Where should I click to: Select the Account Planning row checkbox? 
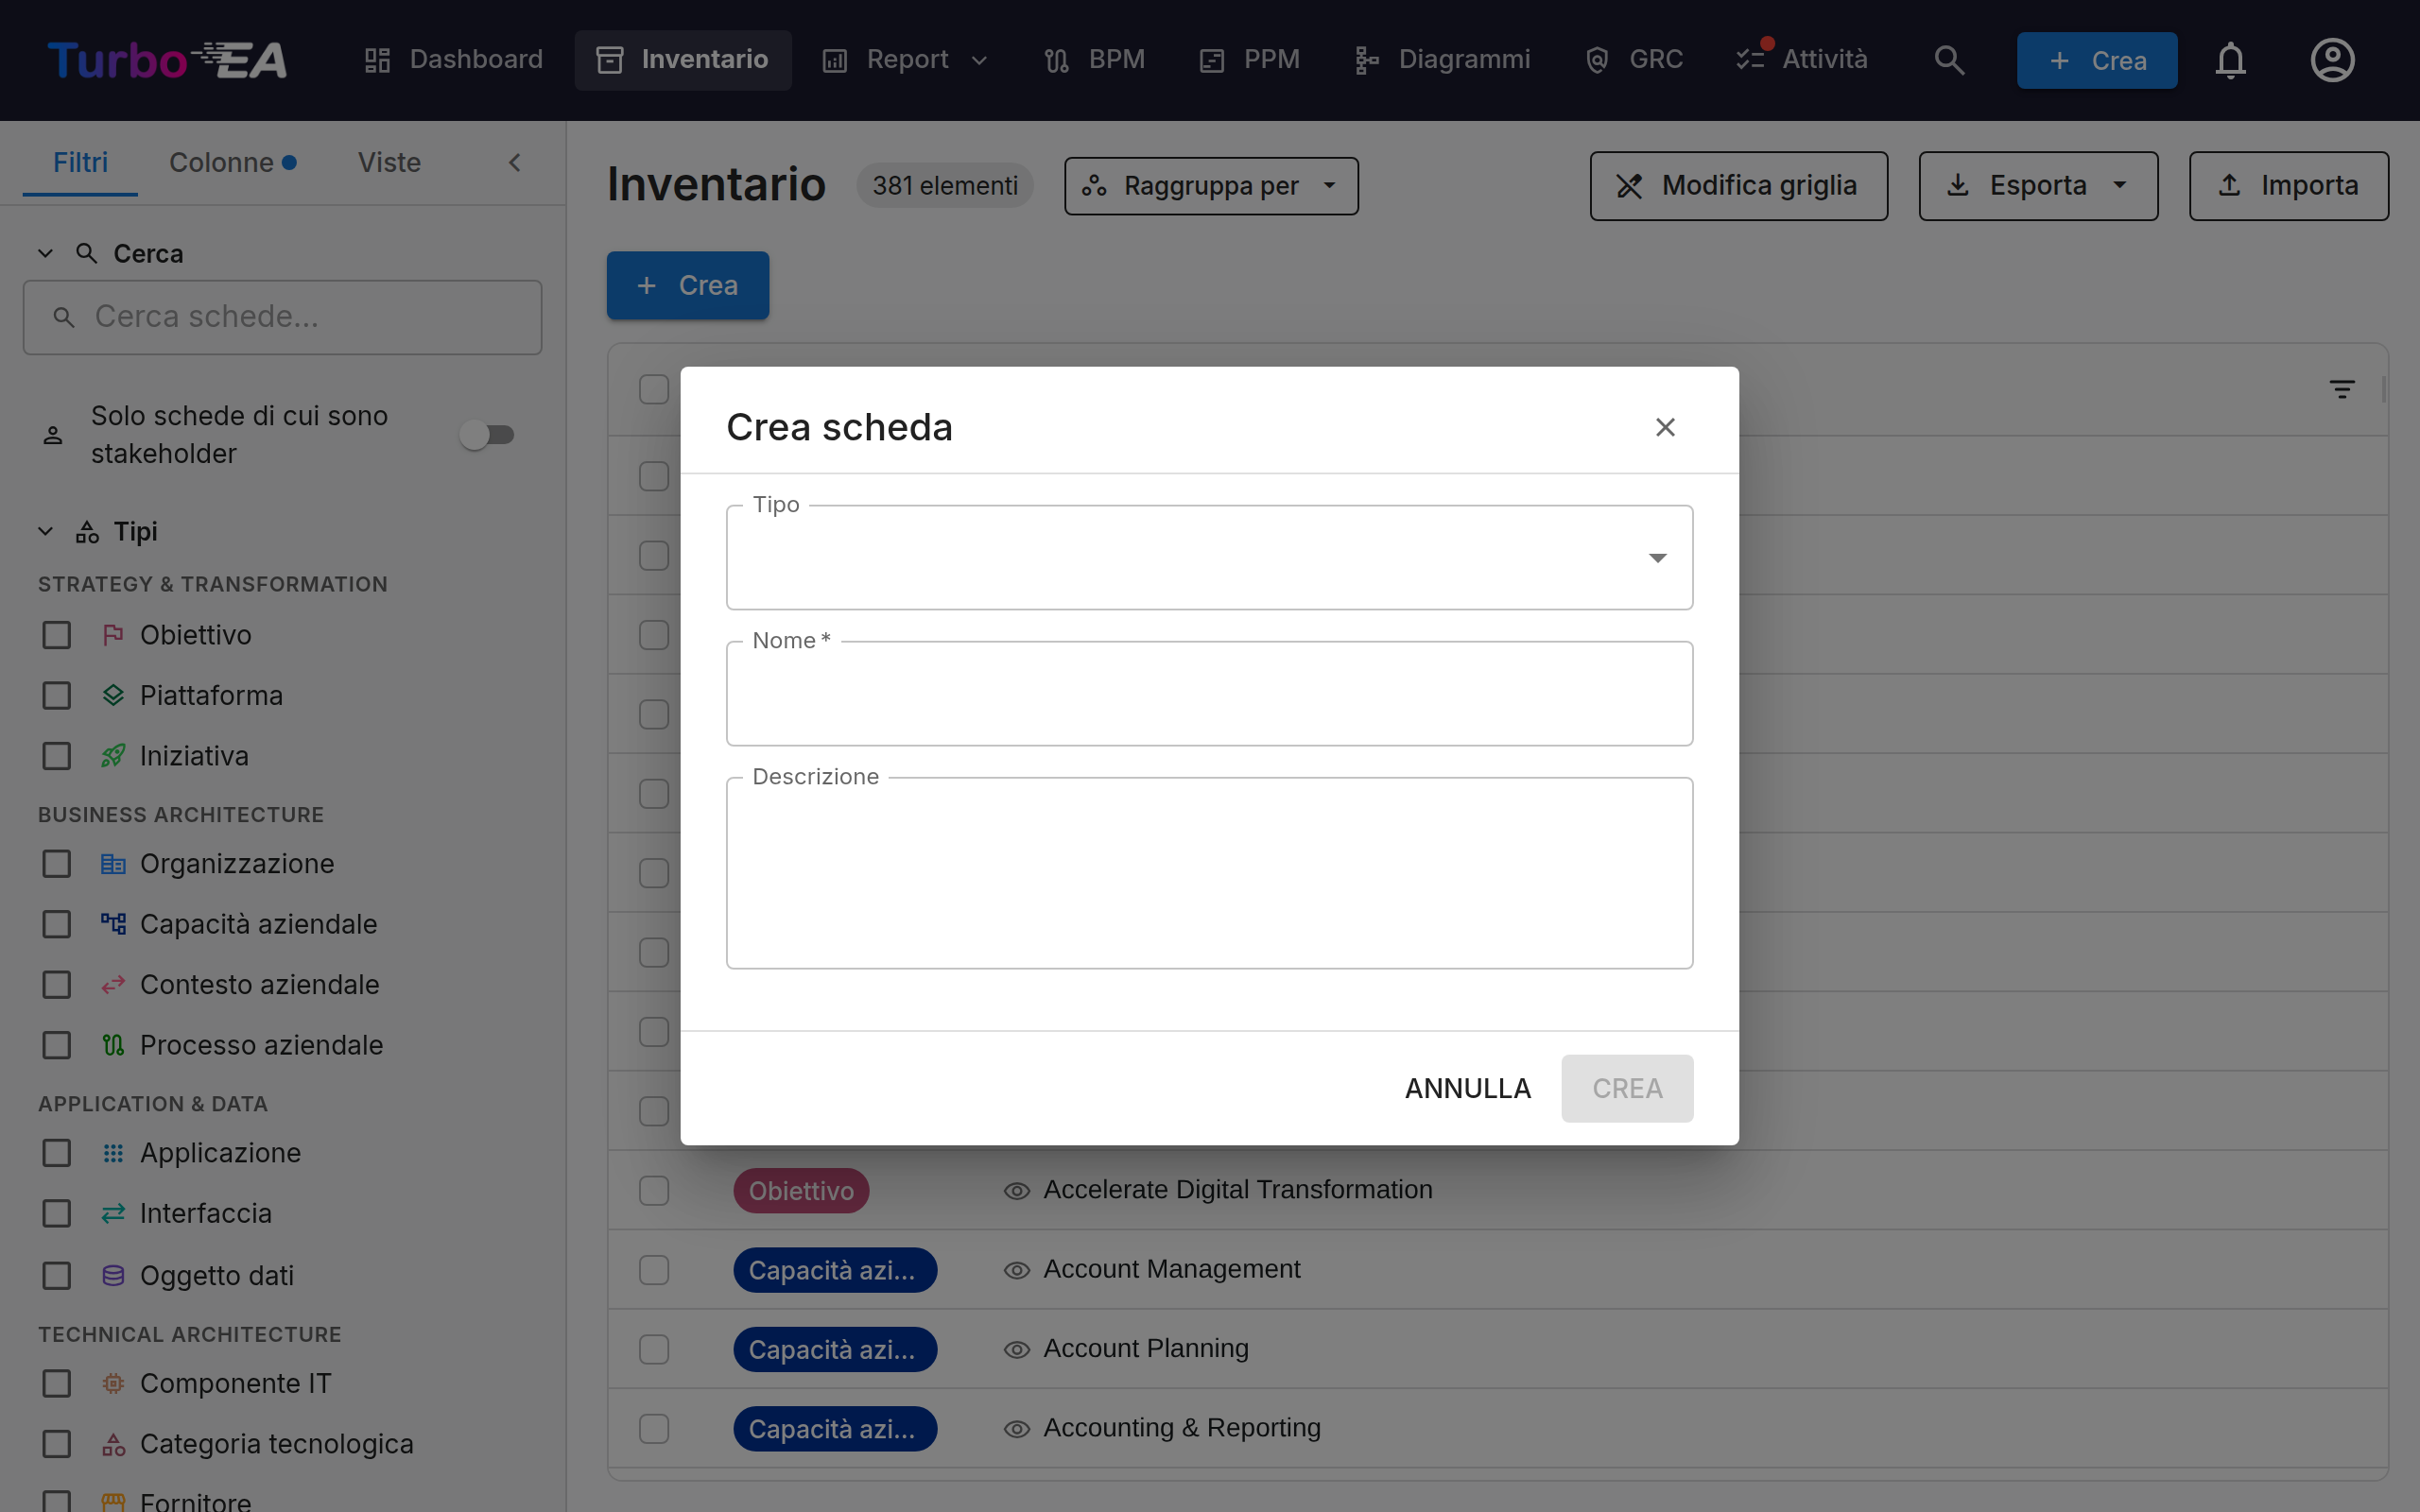[654, 1349]
